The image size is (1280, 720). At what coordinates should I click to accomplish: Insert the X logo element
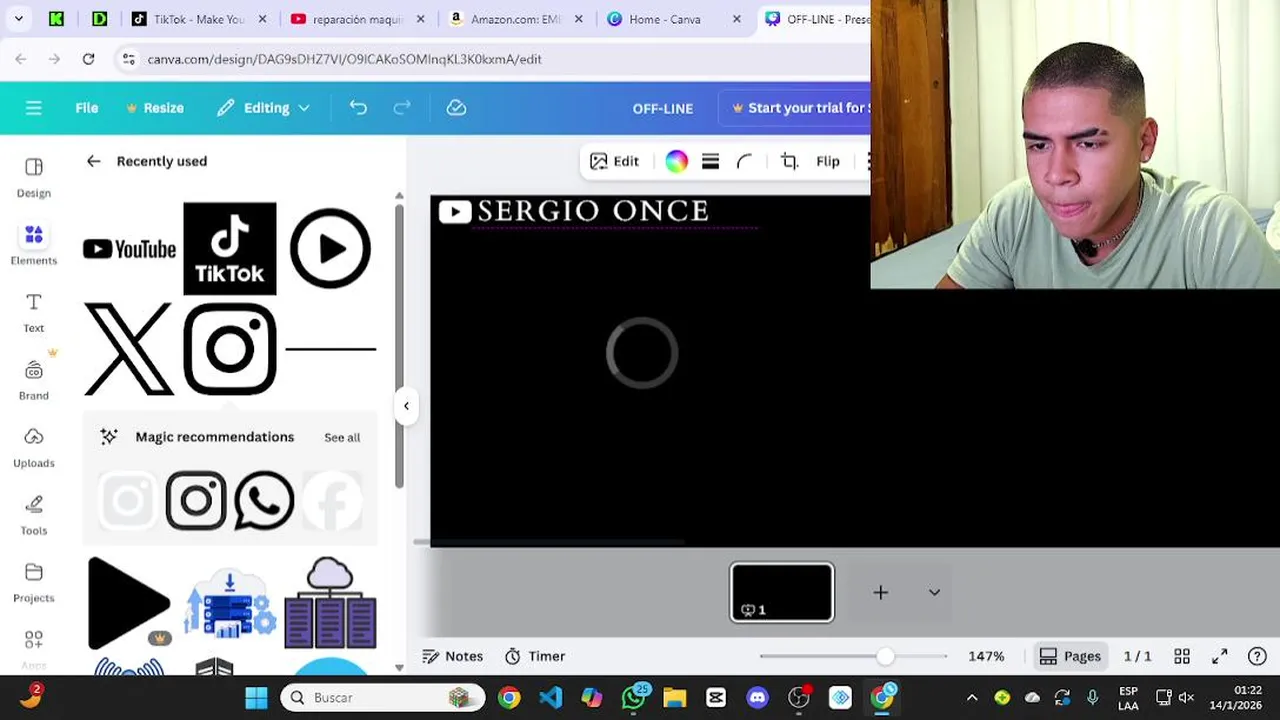point(129,349)
